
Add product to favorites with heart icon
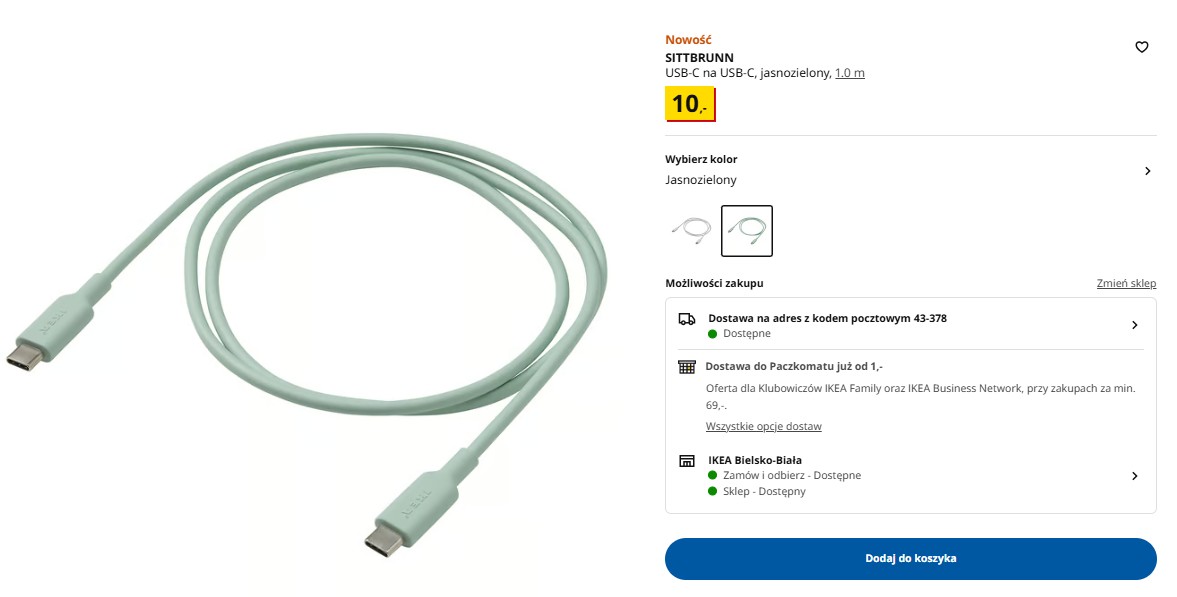coord(1141,47)
